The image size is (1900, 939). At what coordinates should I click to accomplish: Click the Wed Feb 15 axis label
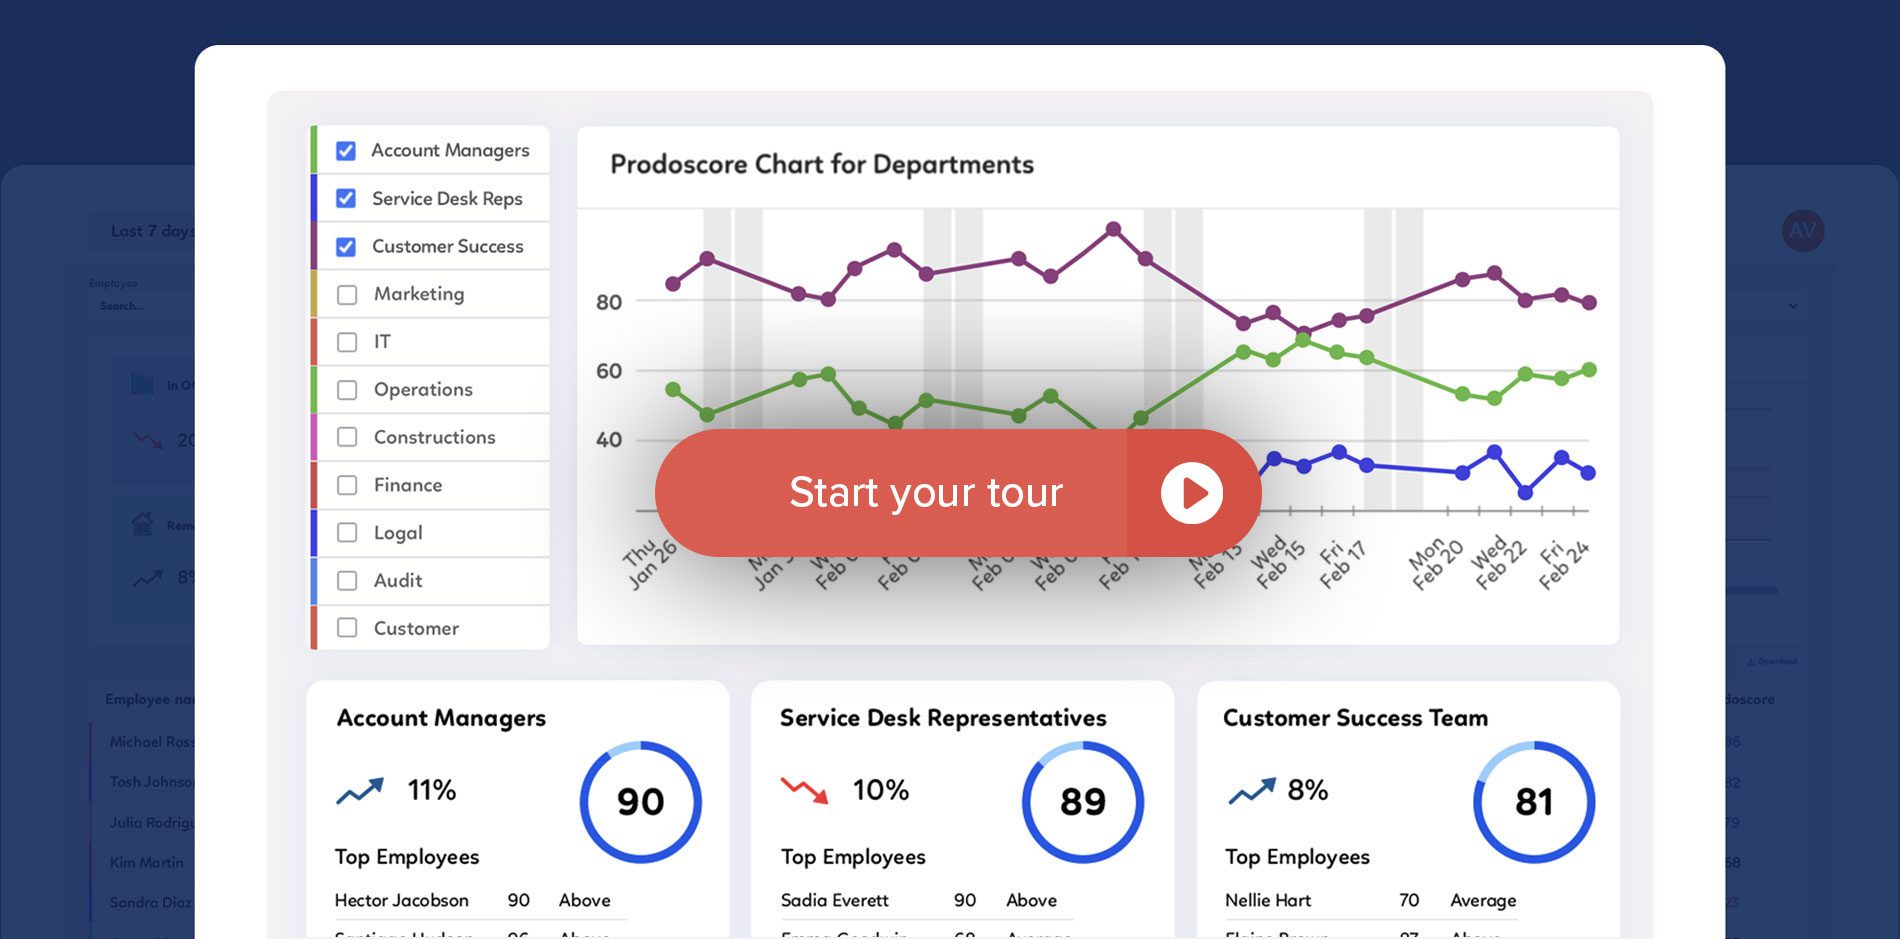tap(1277, 561)
